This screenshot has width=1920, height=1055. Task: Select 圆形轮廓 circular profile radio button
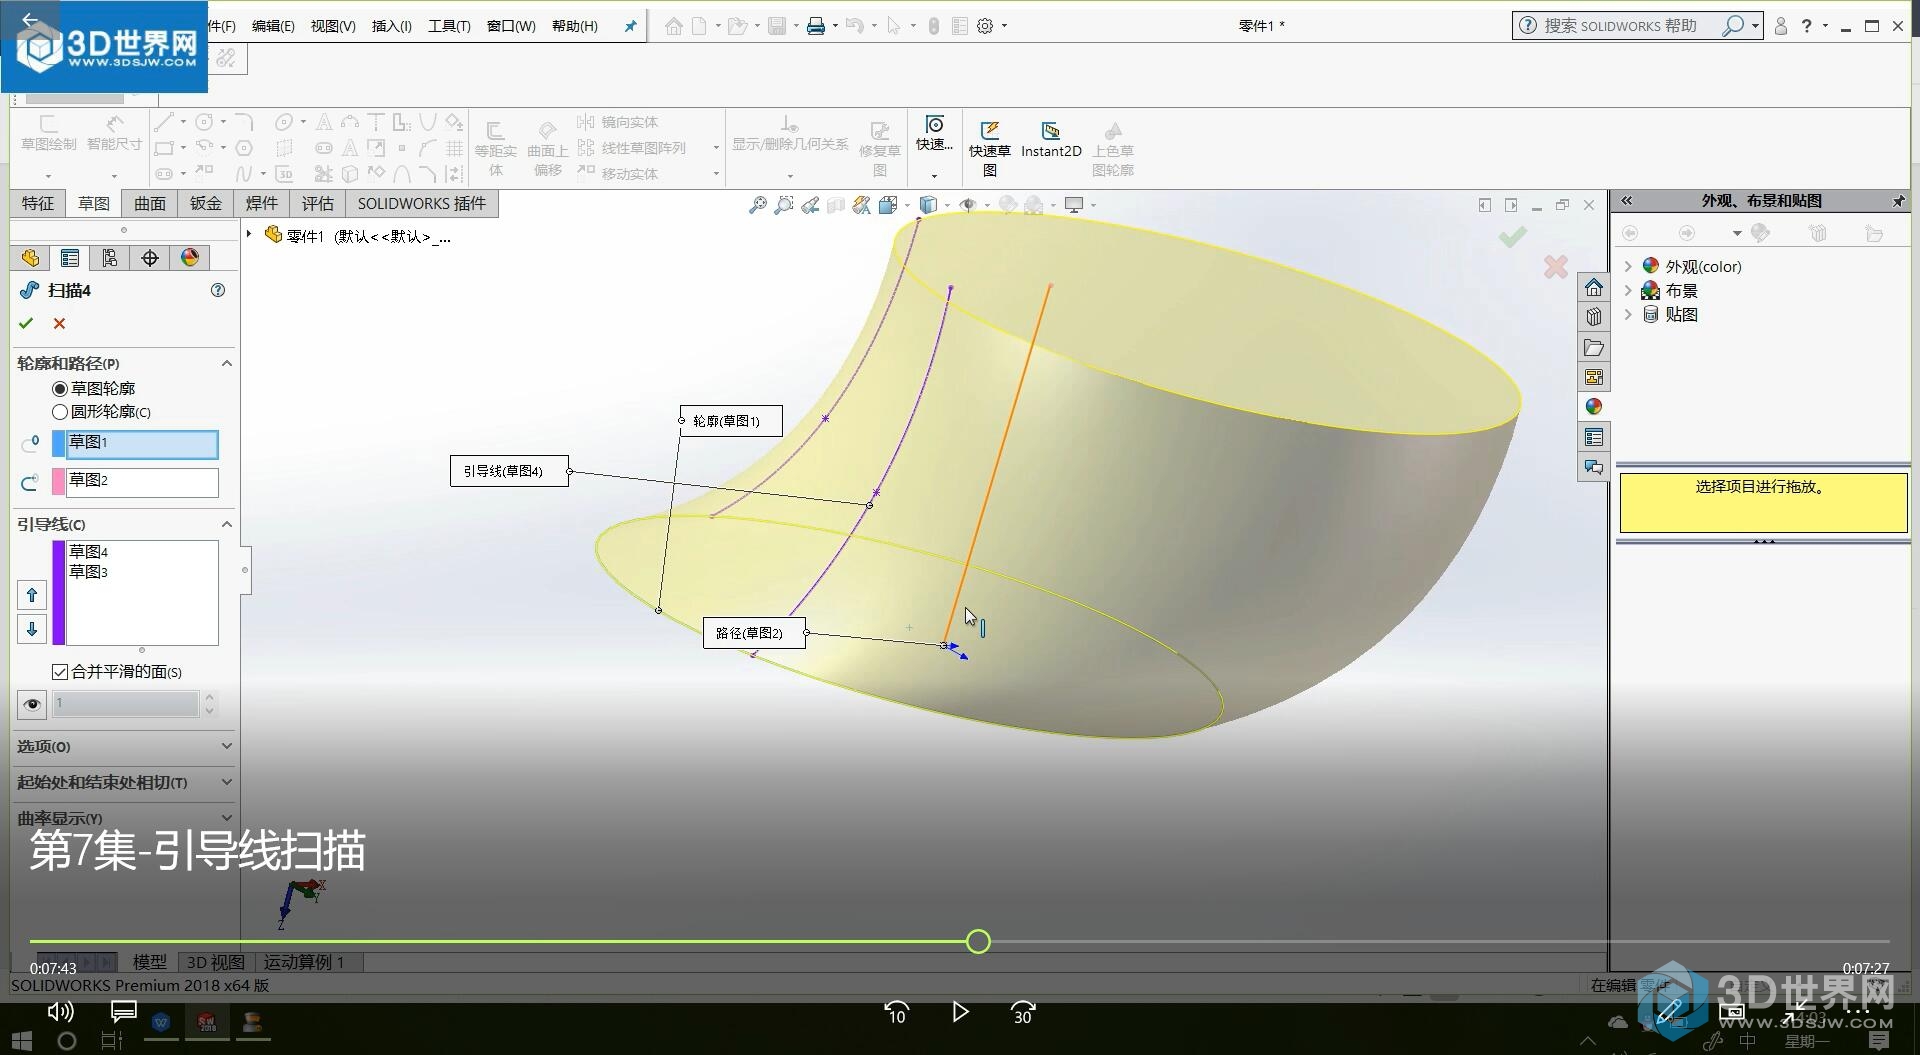(x=60, y=412)
